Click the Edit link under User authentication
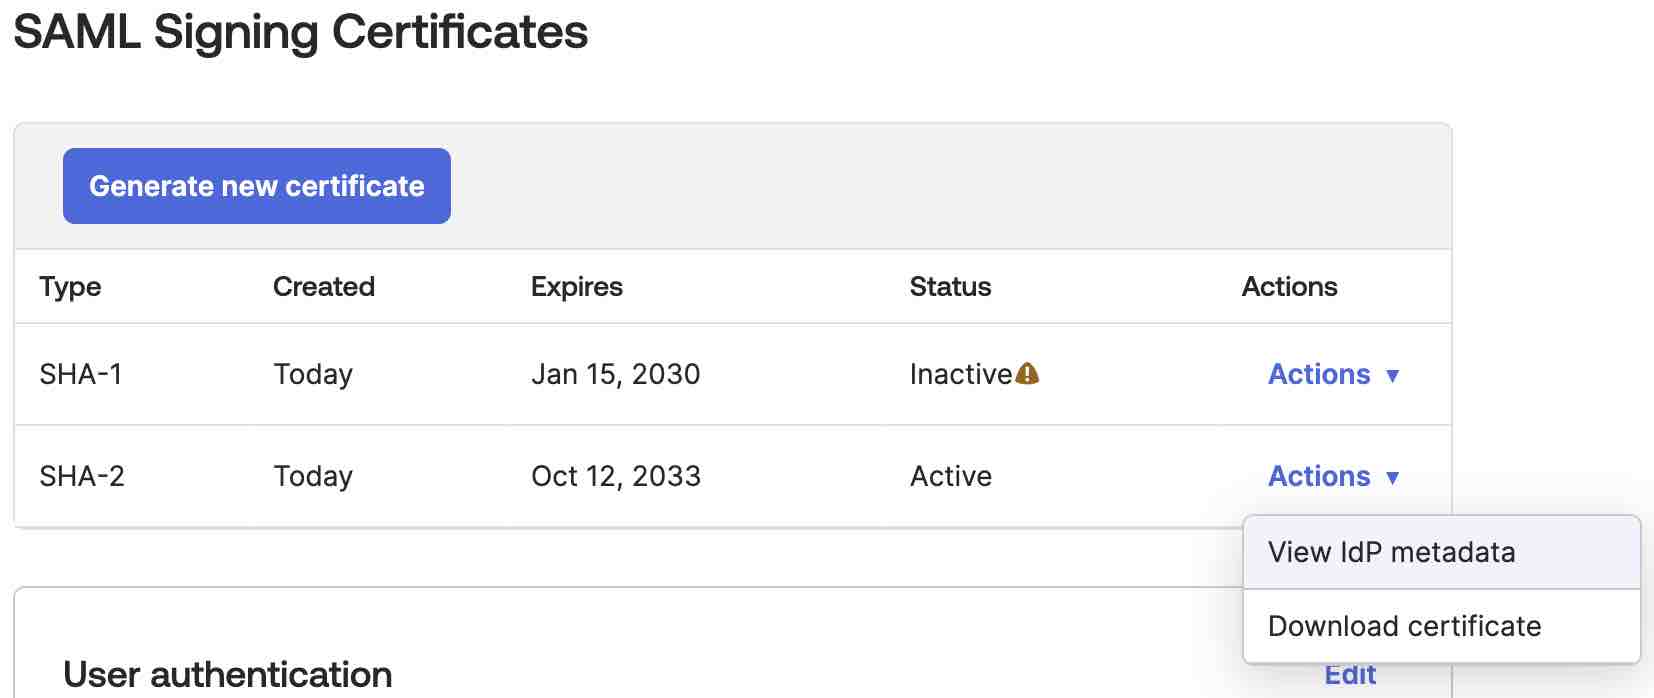This screenshot has height=698, width=1654. [1350, 674]
